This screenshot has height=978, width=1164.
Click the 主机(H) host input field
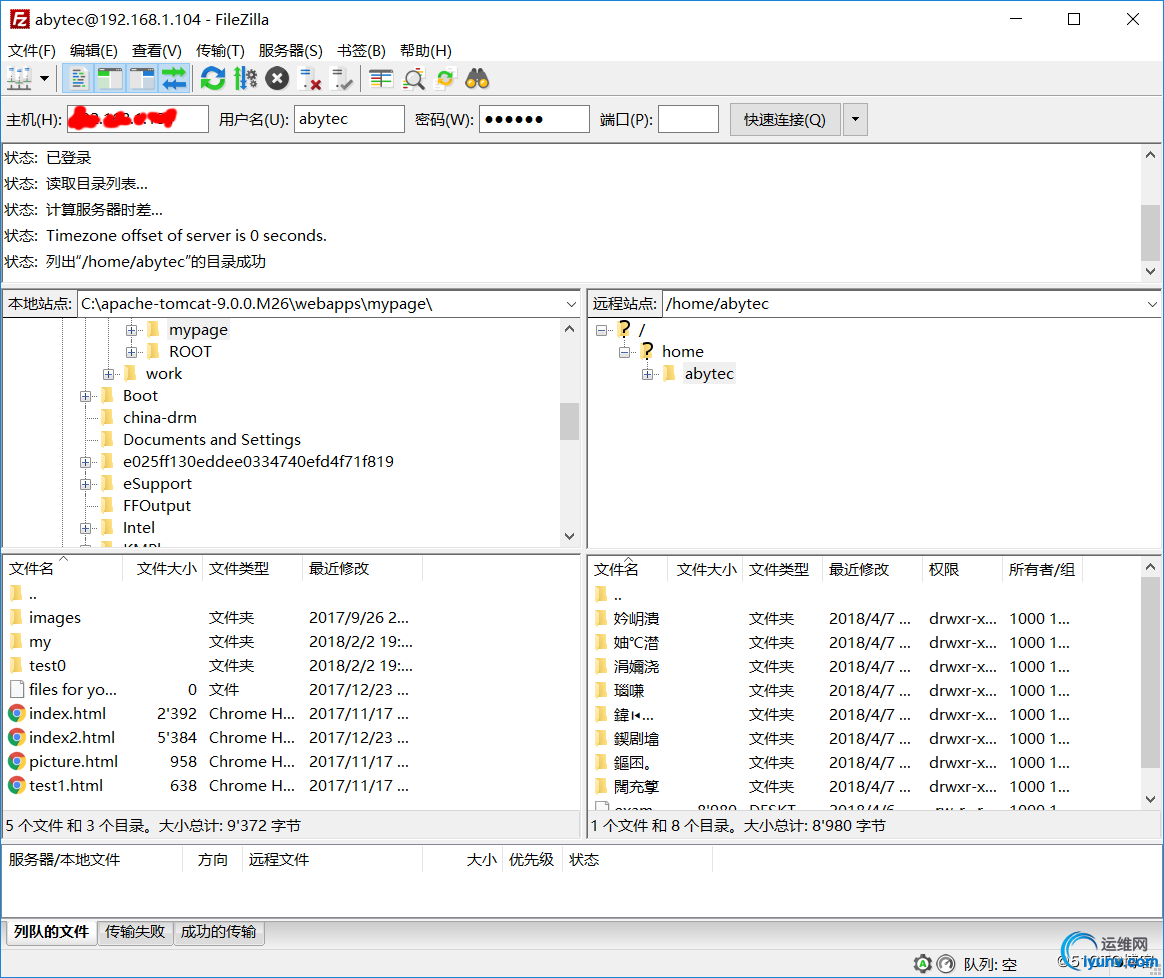click(137, 119)
